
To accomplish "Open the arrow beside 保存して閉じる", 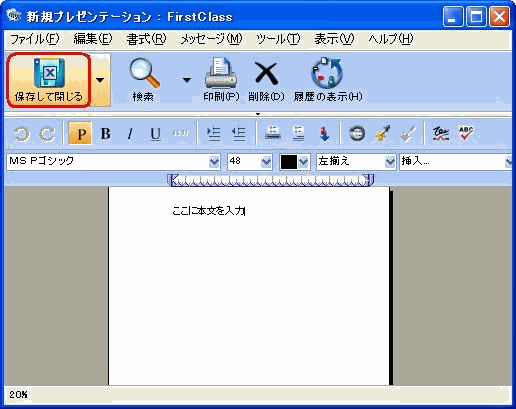I will 100,80.
